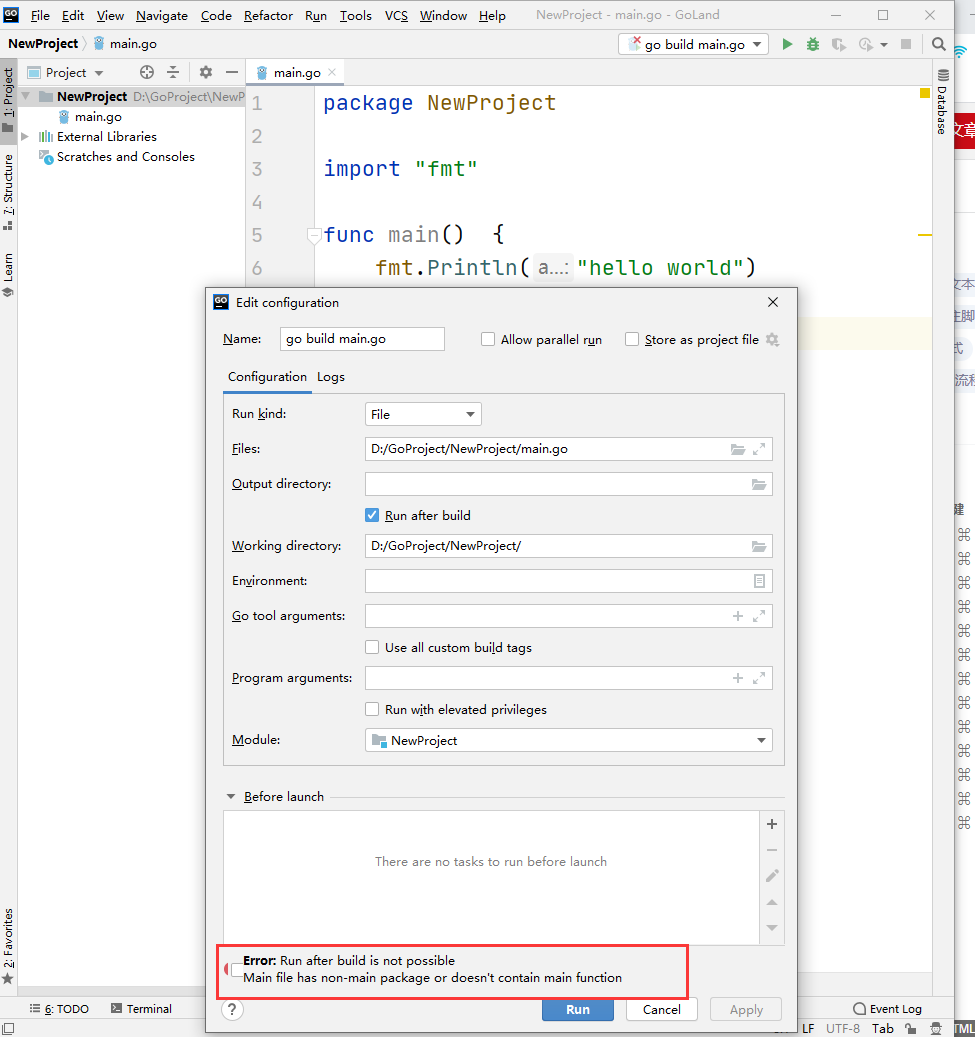This screenshot has width=975, height=1037.
Task: Select main.go in the Project tree
Action: click(x=98, y=117)
